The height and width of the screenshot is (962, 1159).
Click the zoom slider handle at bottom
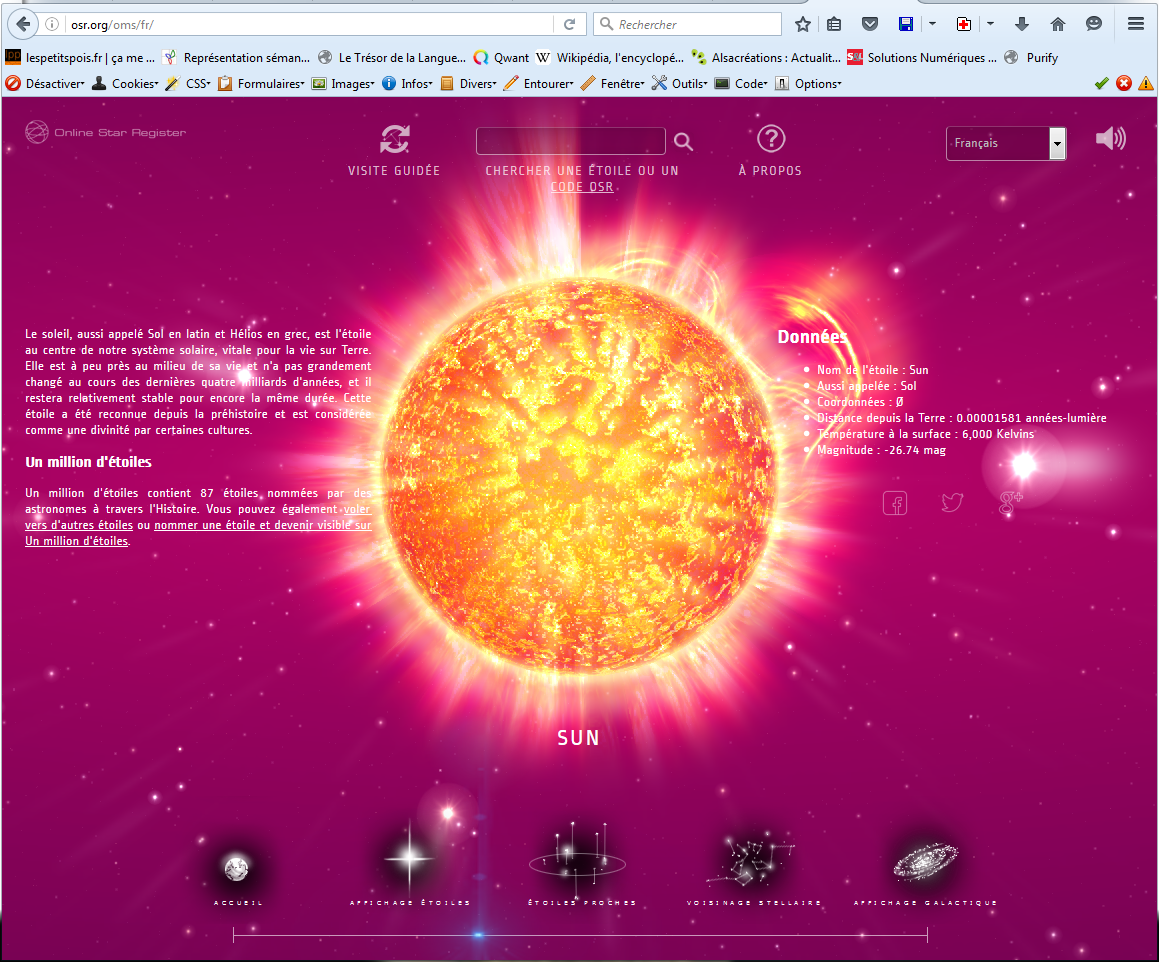[x=478, y=935]
